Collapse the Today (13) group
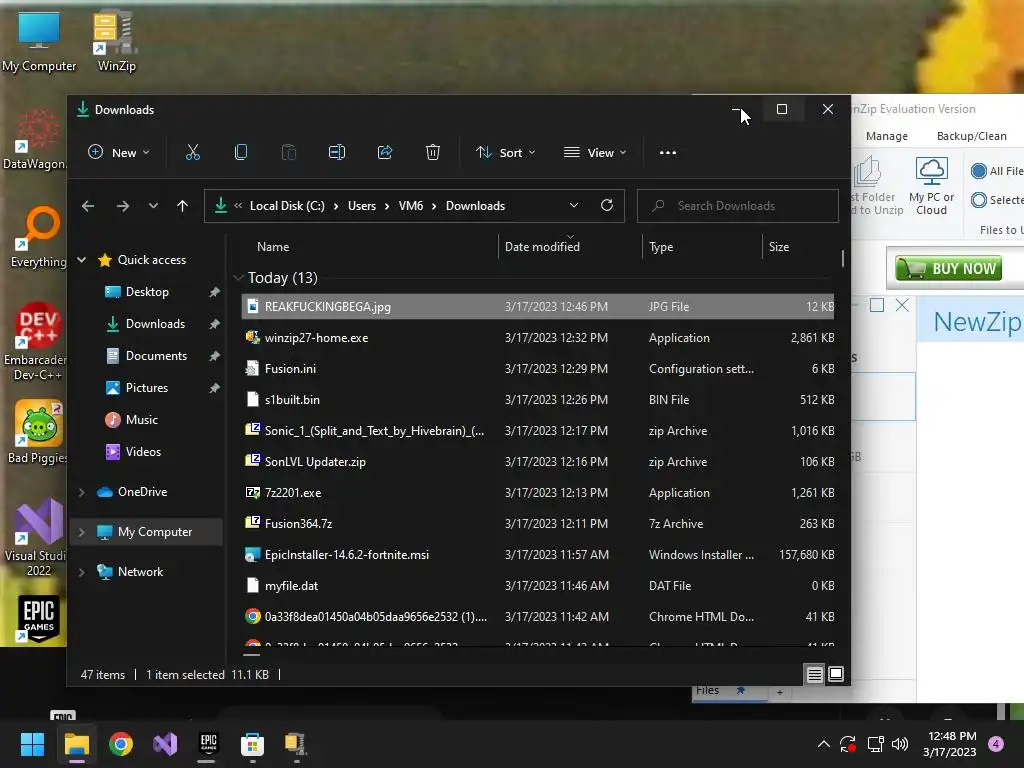This screenshot has width=1024, height=768. click(238, 278)
